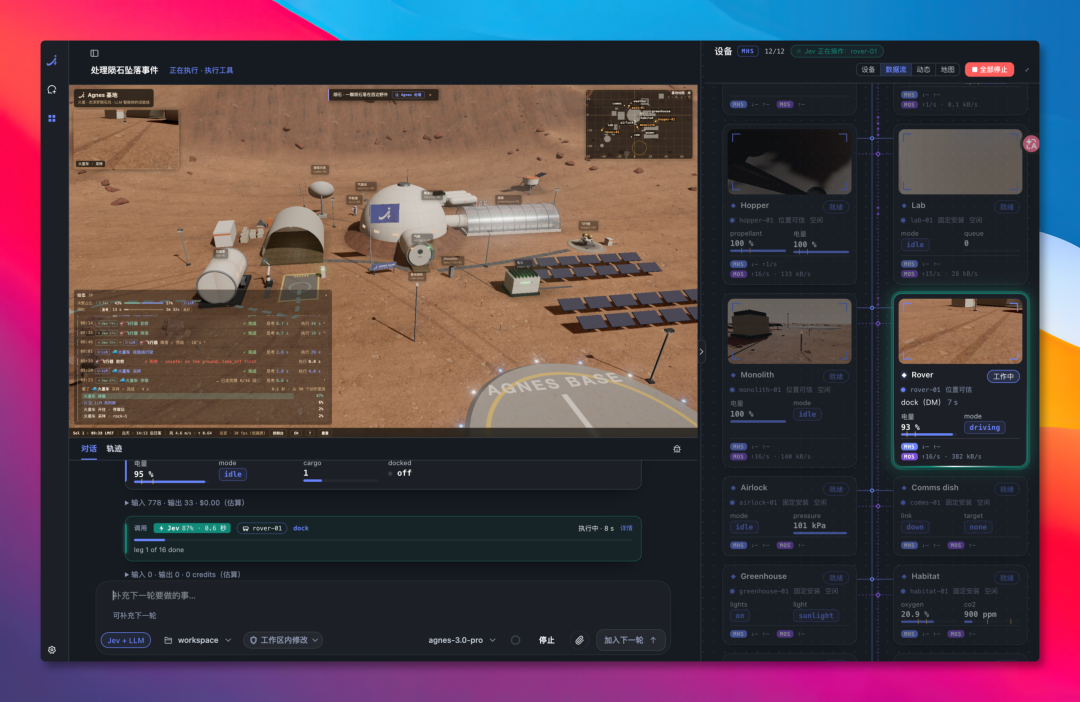The width and height of the screenshot is (1080, 702).
Task: Click the debug bug icon beside conversation tabs
Action: (x=677, y=448)
